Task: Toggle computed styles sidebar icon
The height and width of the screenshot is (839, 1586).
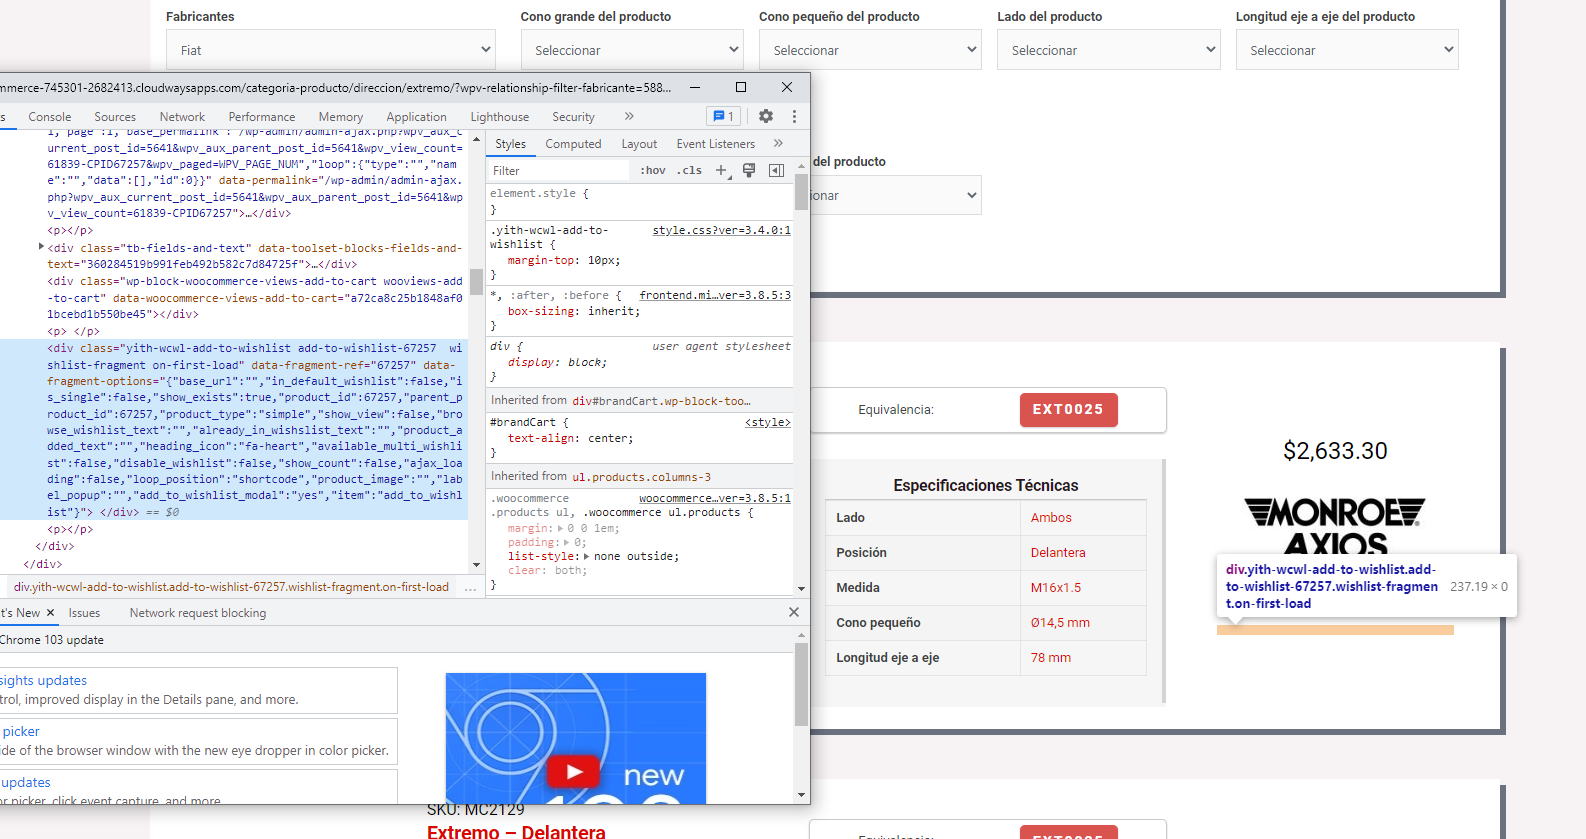Action: click(x=776, y=170)
